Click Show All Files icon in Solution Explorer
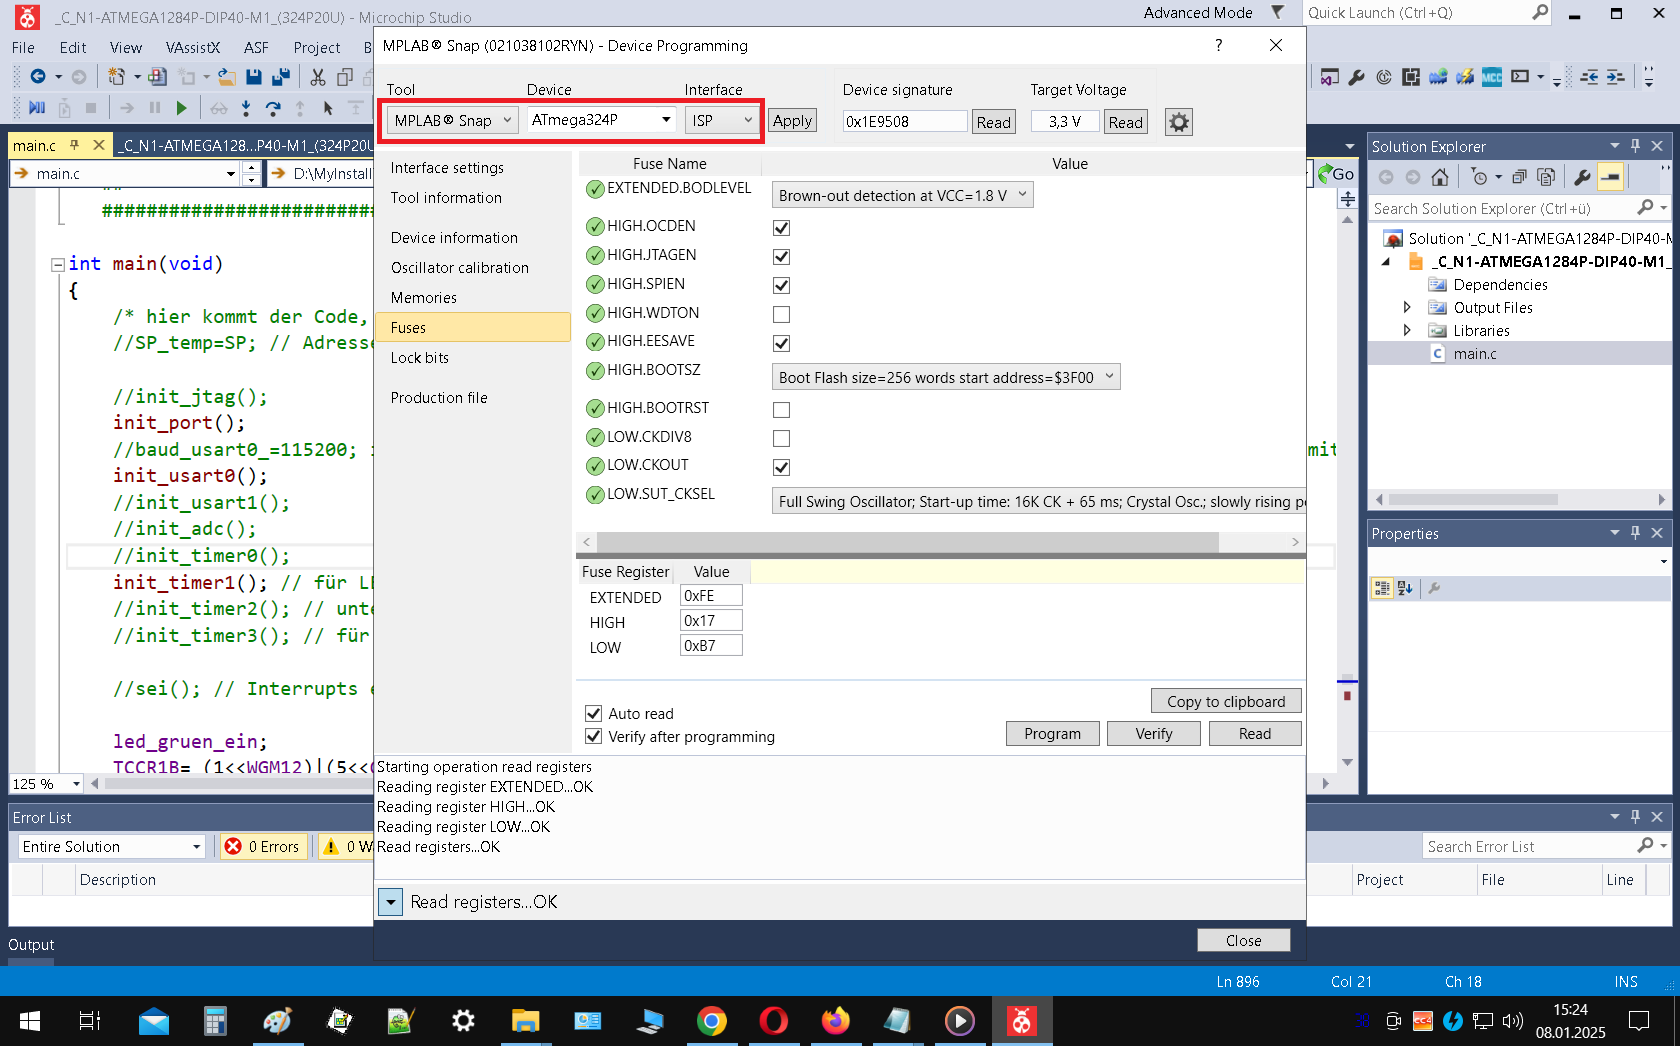Viewport: 1680px width, 1048px height. (1546, 177)
